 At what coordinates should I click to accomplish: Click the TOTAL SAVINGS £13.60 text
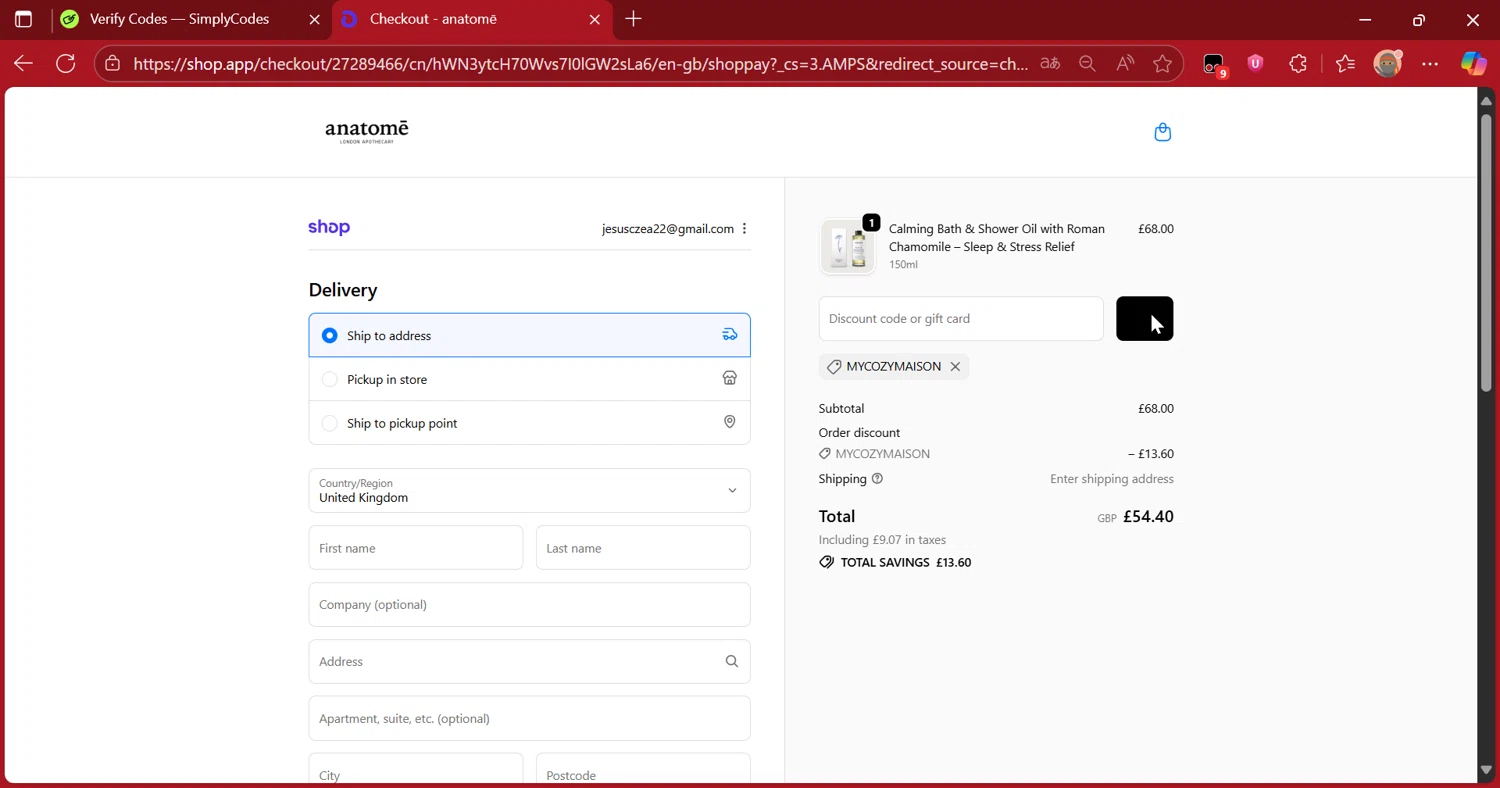(906, 562)
